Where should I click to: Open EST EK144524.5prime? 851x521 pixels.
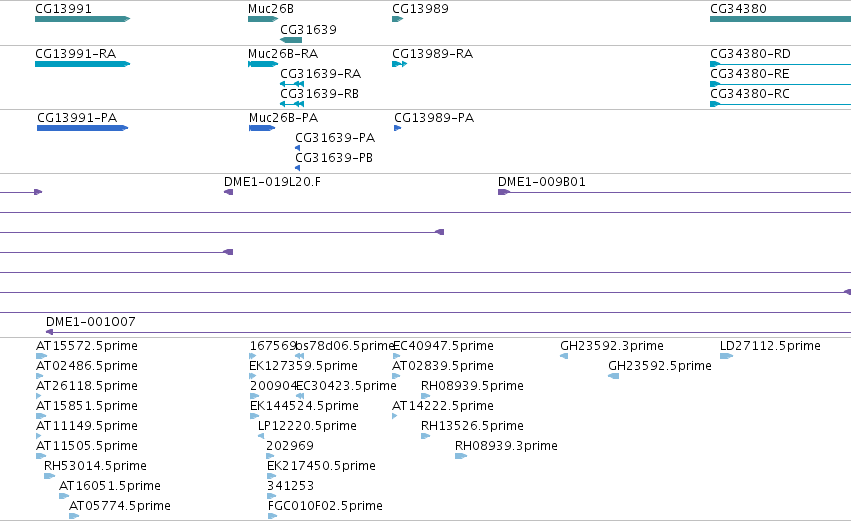point(304,406)
